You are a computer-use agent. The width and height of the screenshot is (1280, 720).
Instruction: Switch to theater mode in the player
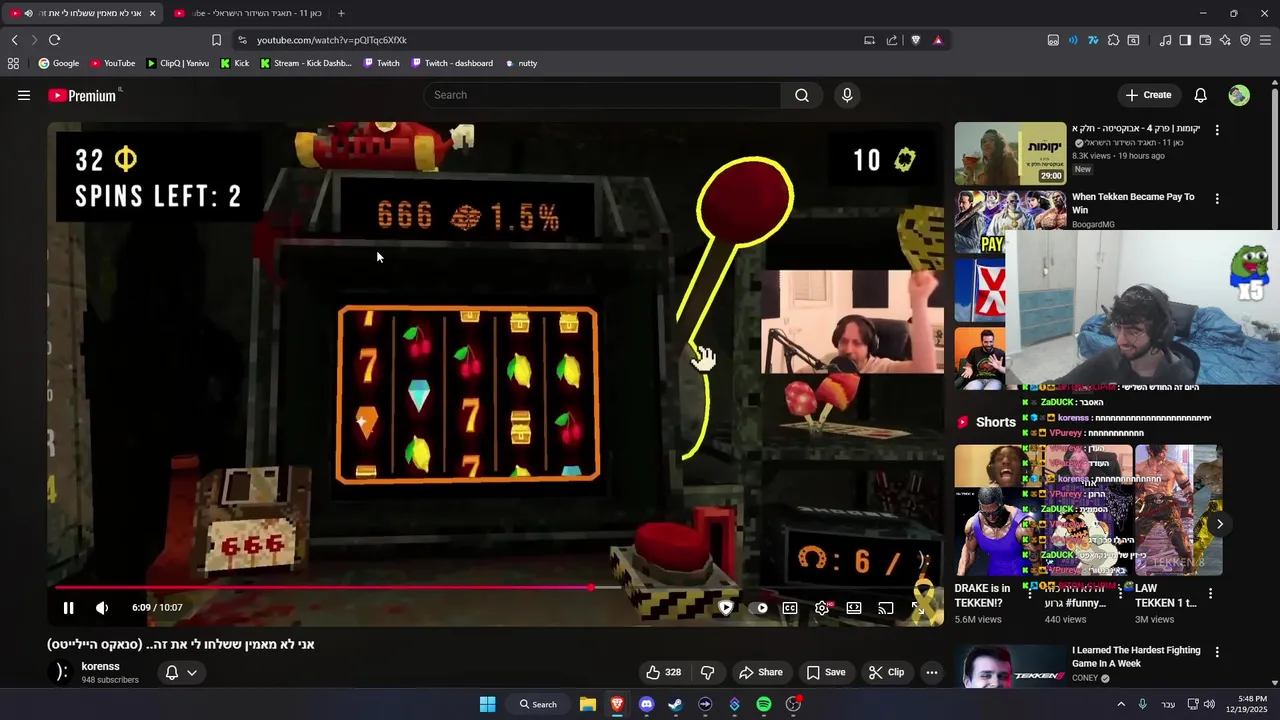pyautogui.click(x=854, y=607)
